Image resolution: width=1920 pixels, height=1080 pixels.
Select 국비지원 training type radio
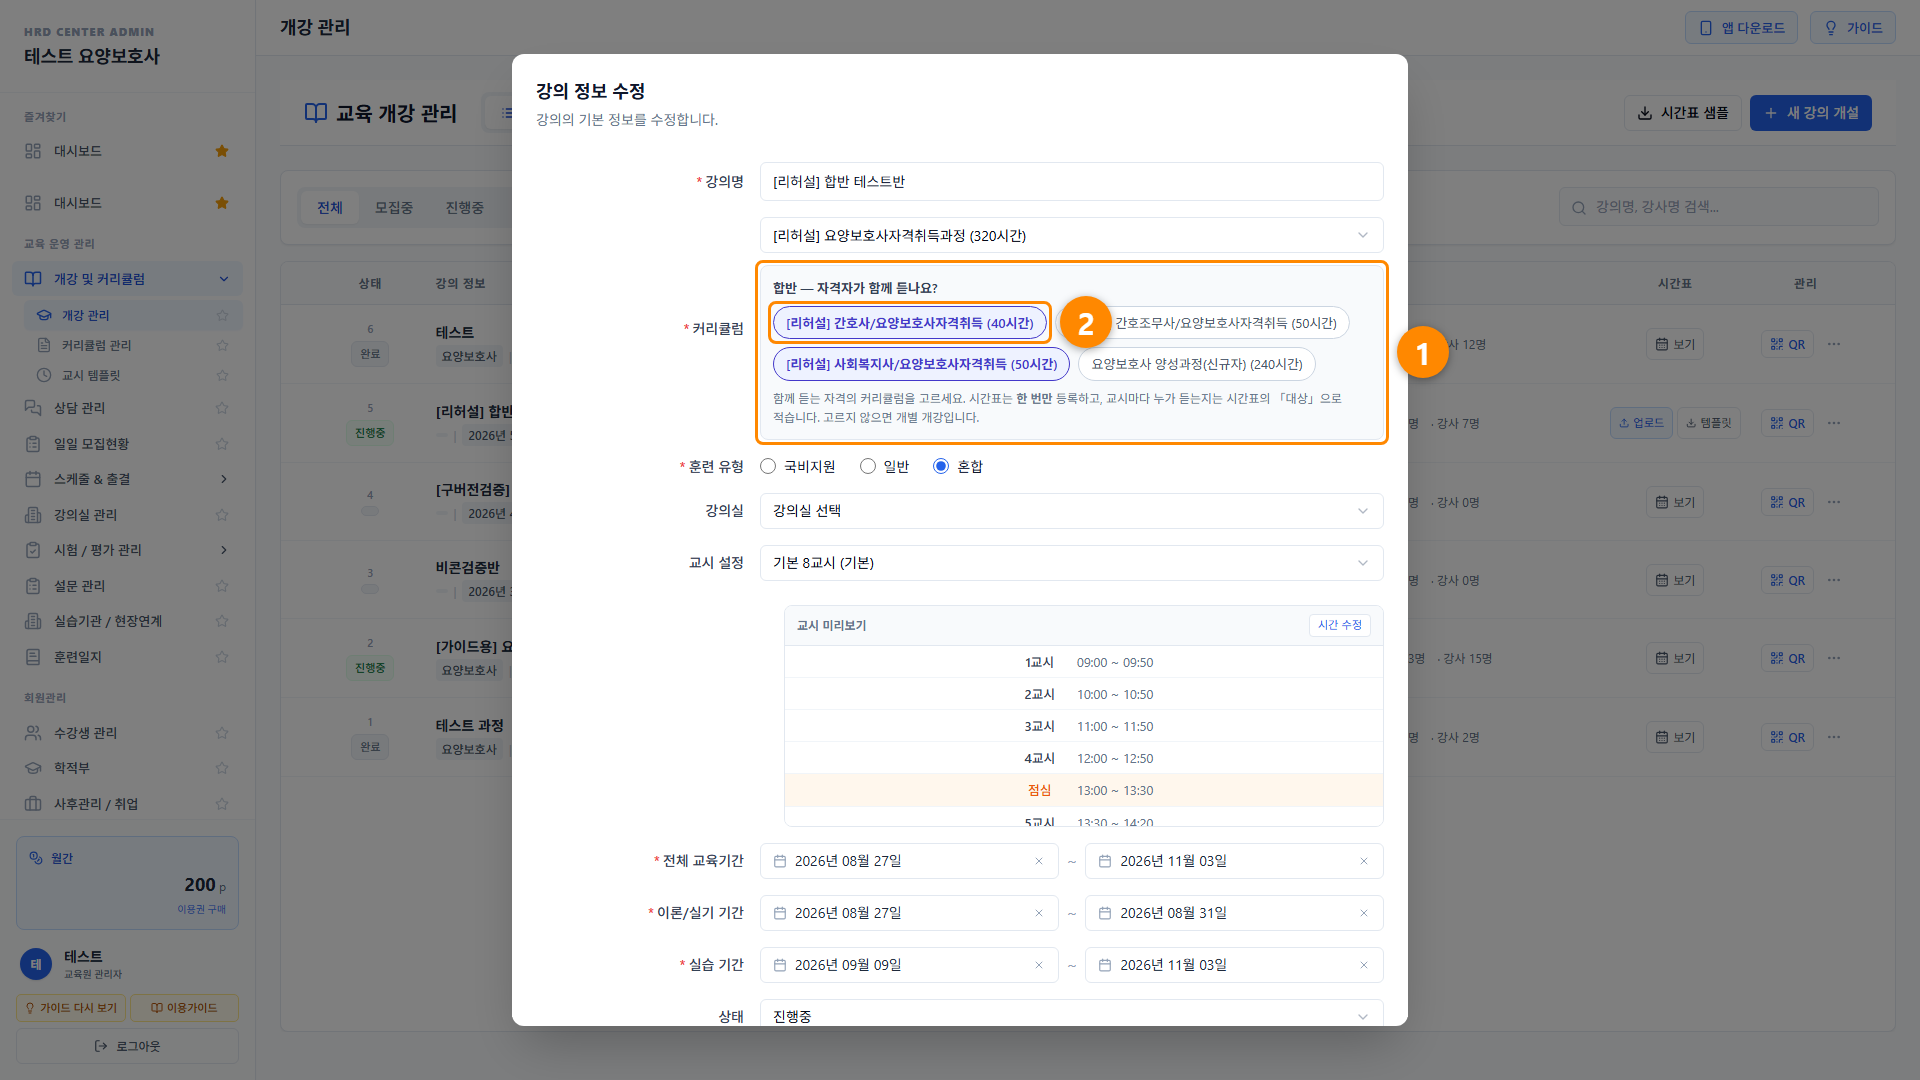pos(768,467)
